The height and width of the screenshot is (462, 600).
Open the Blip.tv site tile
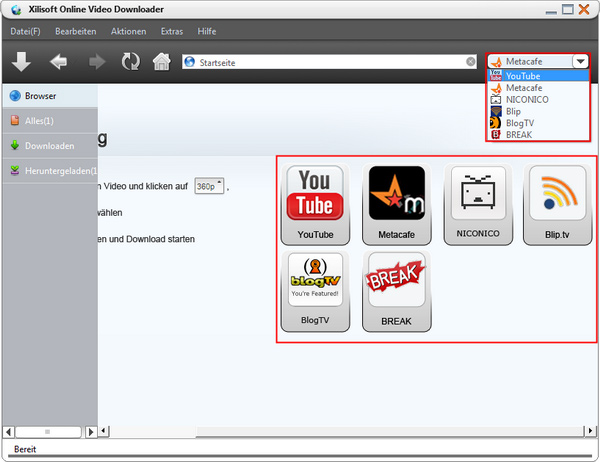pos(557,204)
